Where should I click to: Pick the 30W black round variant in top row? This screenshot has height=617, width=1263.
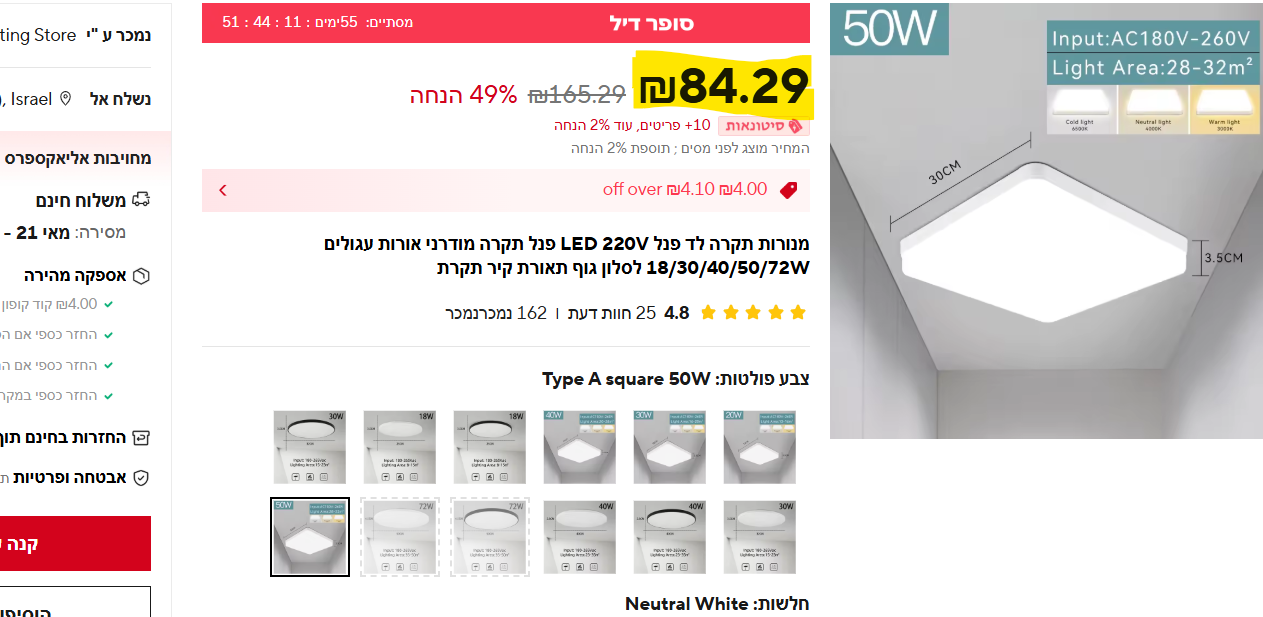310,447
